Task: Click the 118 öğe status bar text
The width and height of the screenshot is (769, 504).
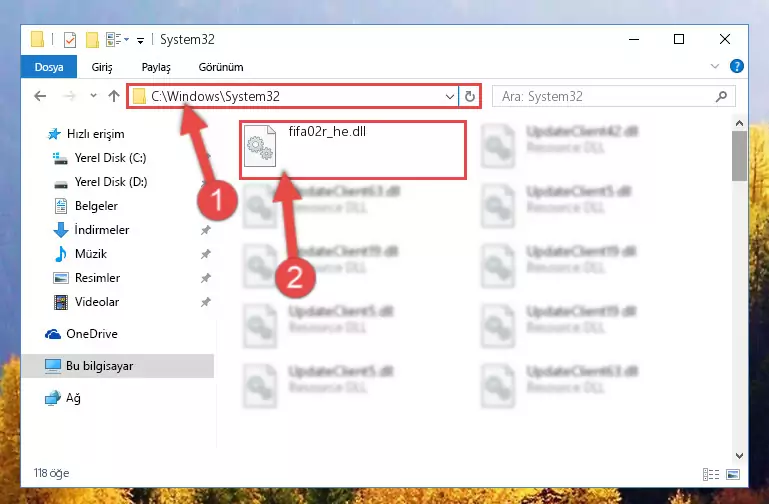Action: [x=51, y=473]
